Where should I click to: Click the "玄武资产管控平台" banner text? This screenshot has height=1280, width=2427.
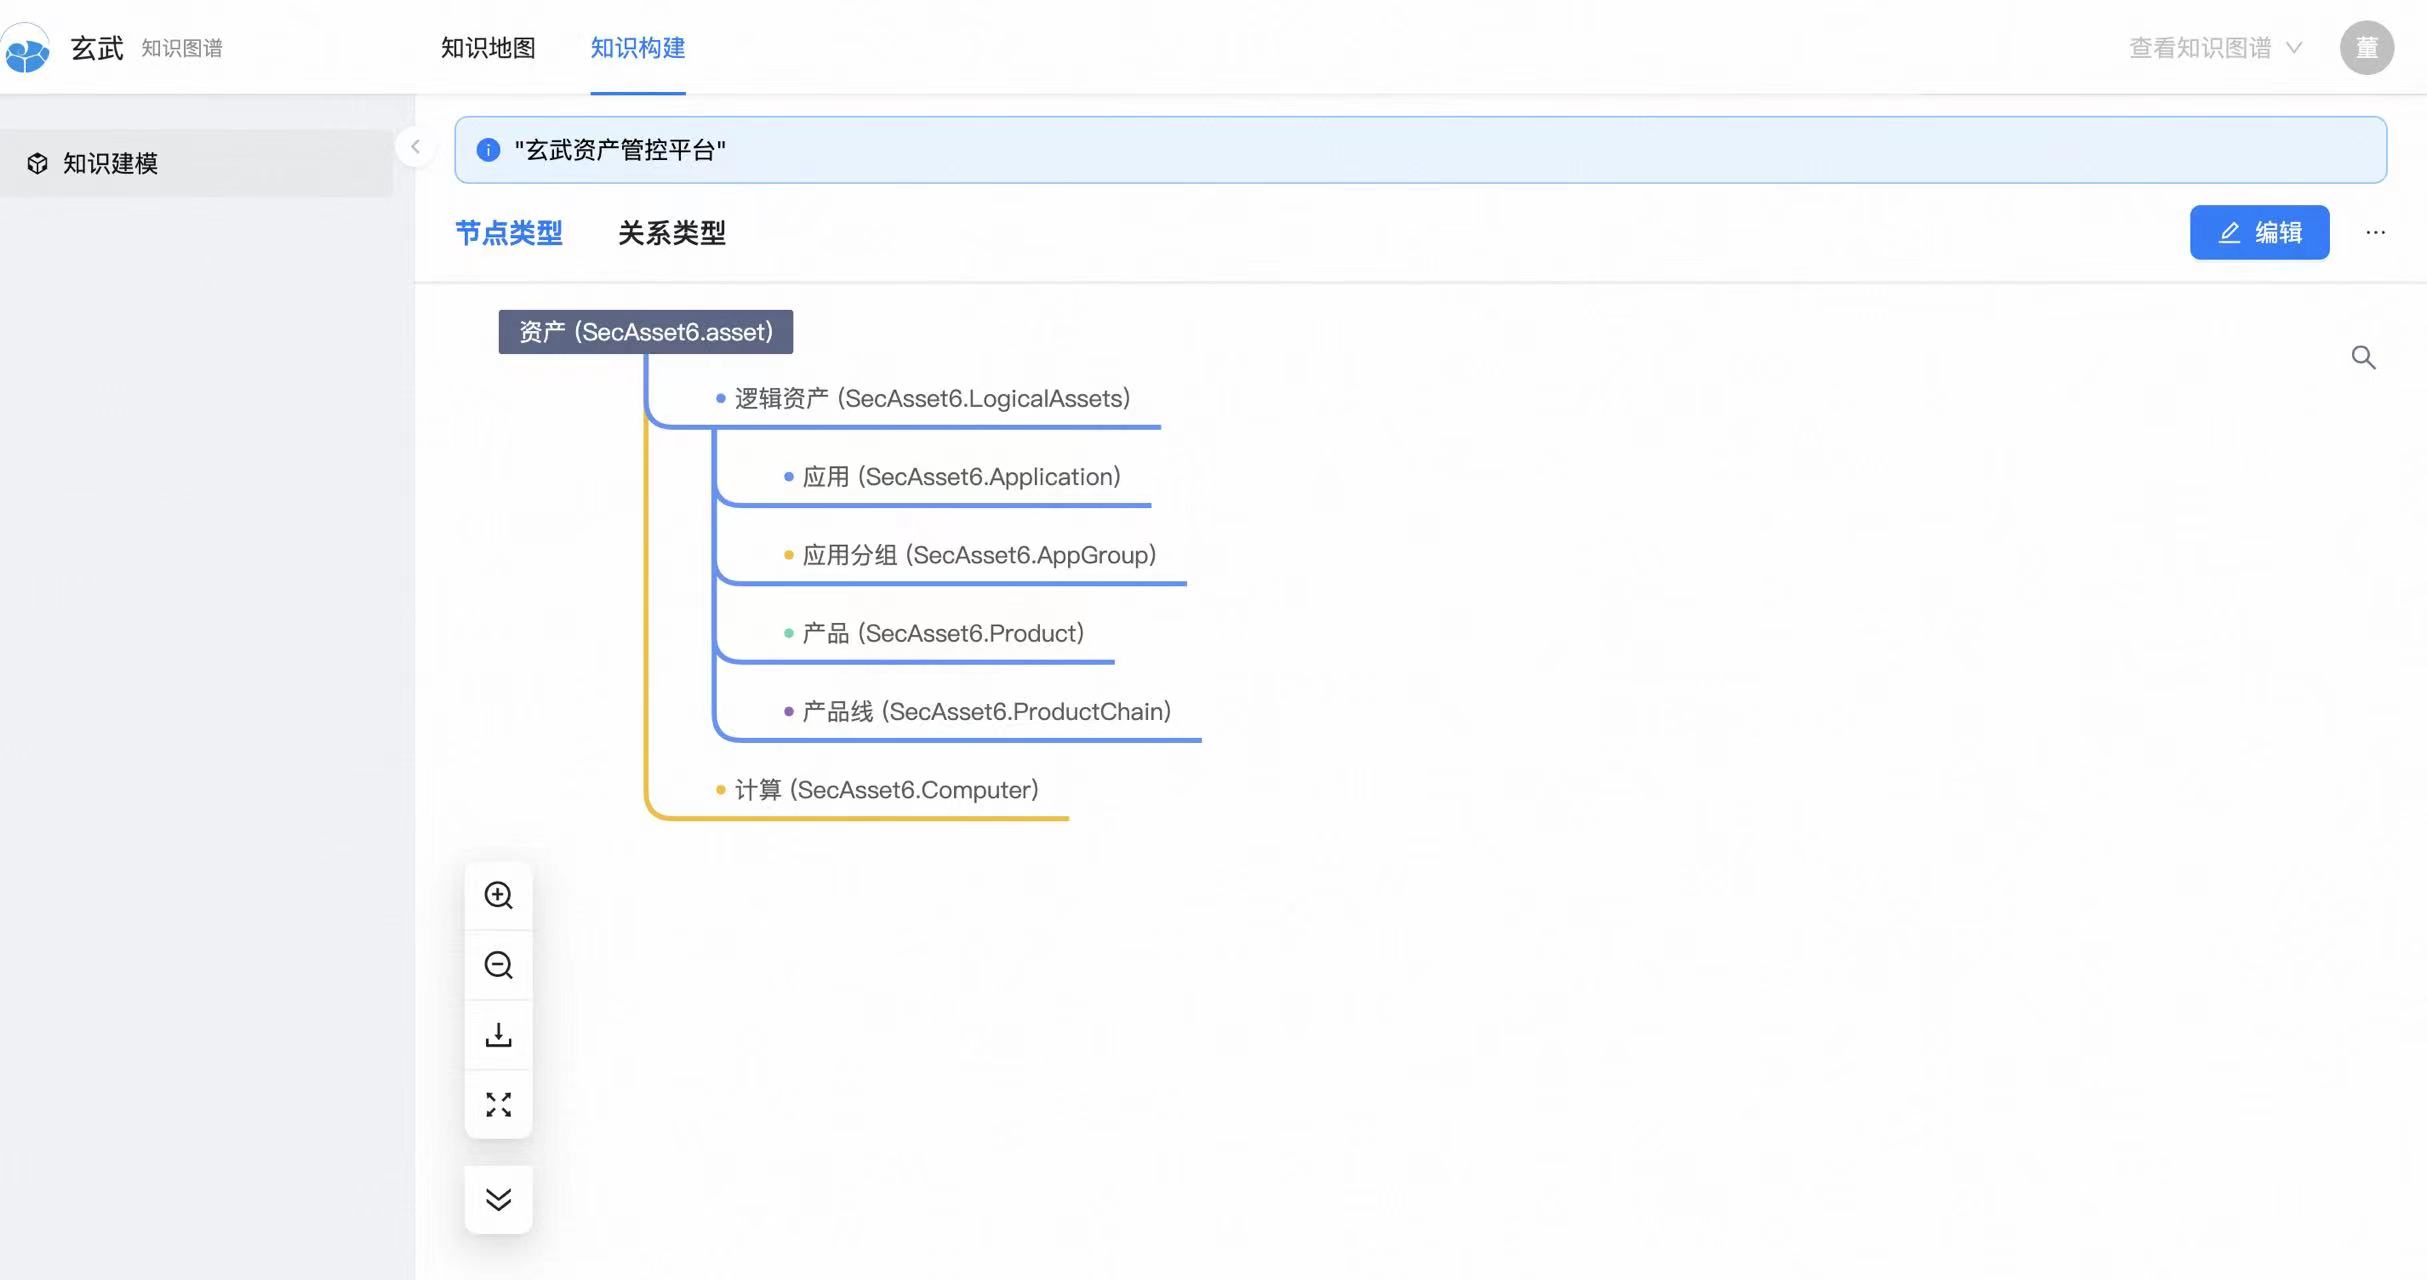[x=620, y=150]
